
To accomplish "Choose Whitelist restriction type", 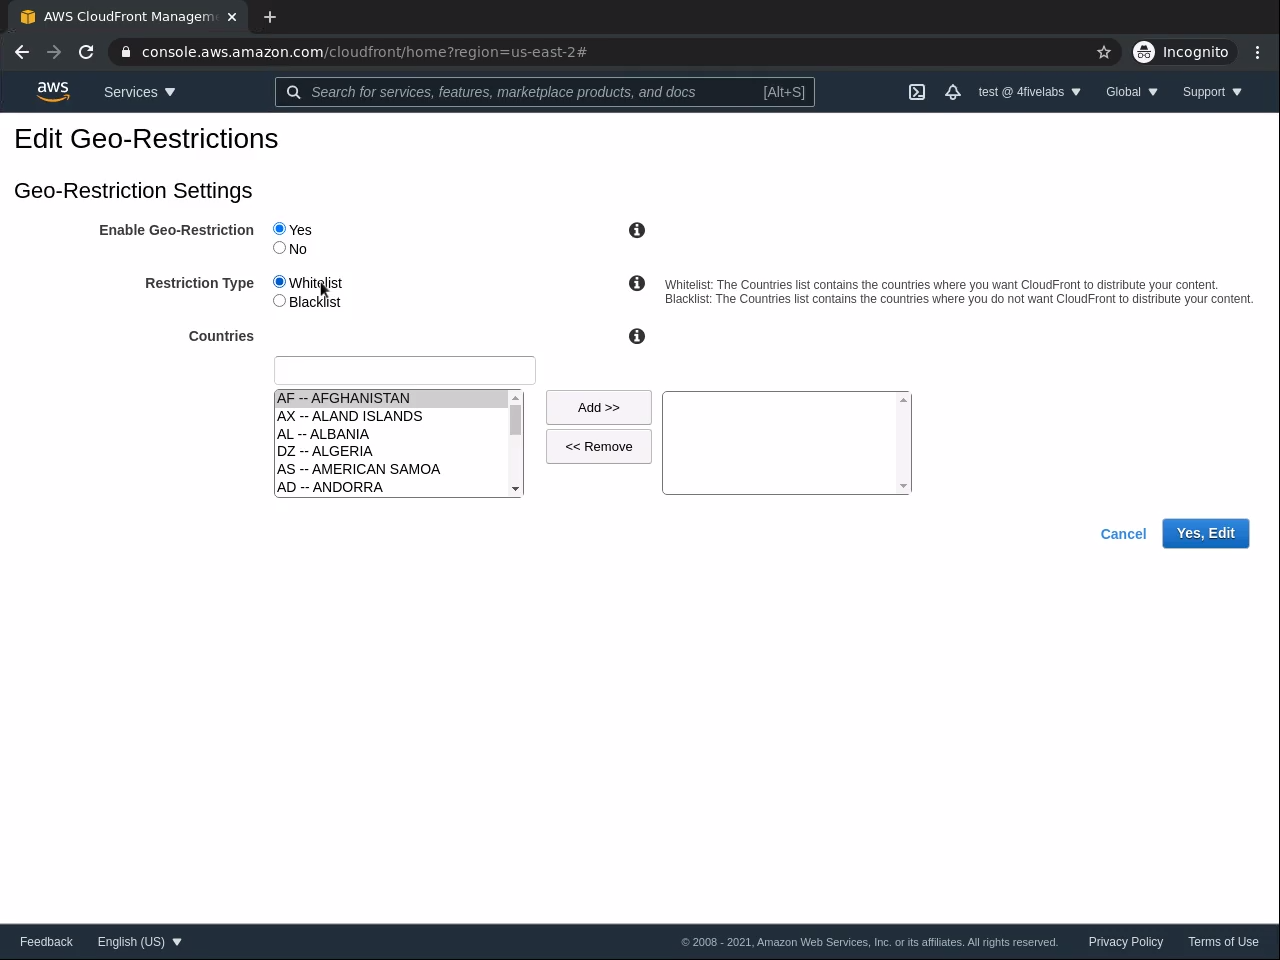I will [280, 282].
